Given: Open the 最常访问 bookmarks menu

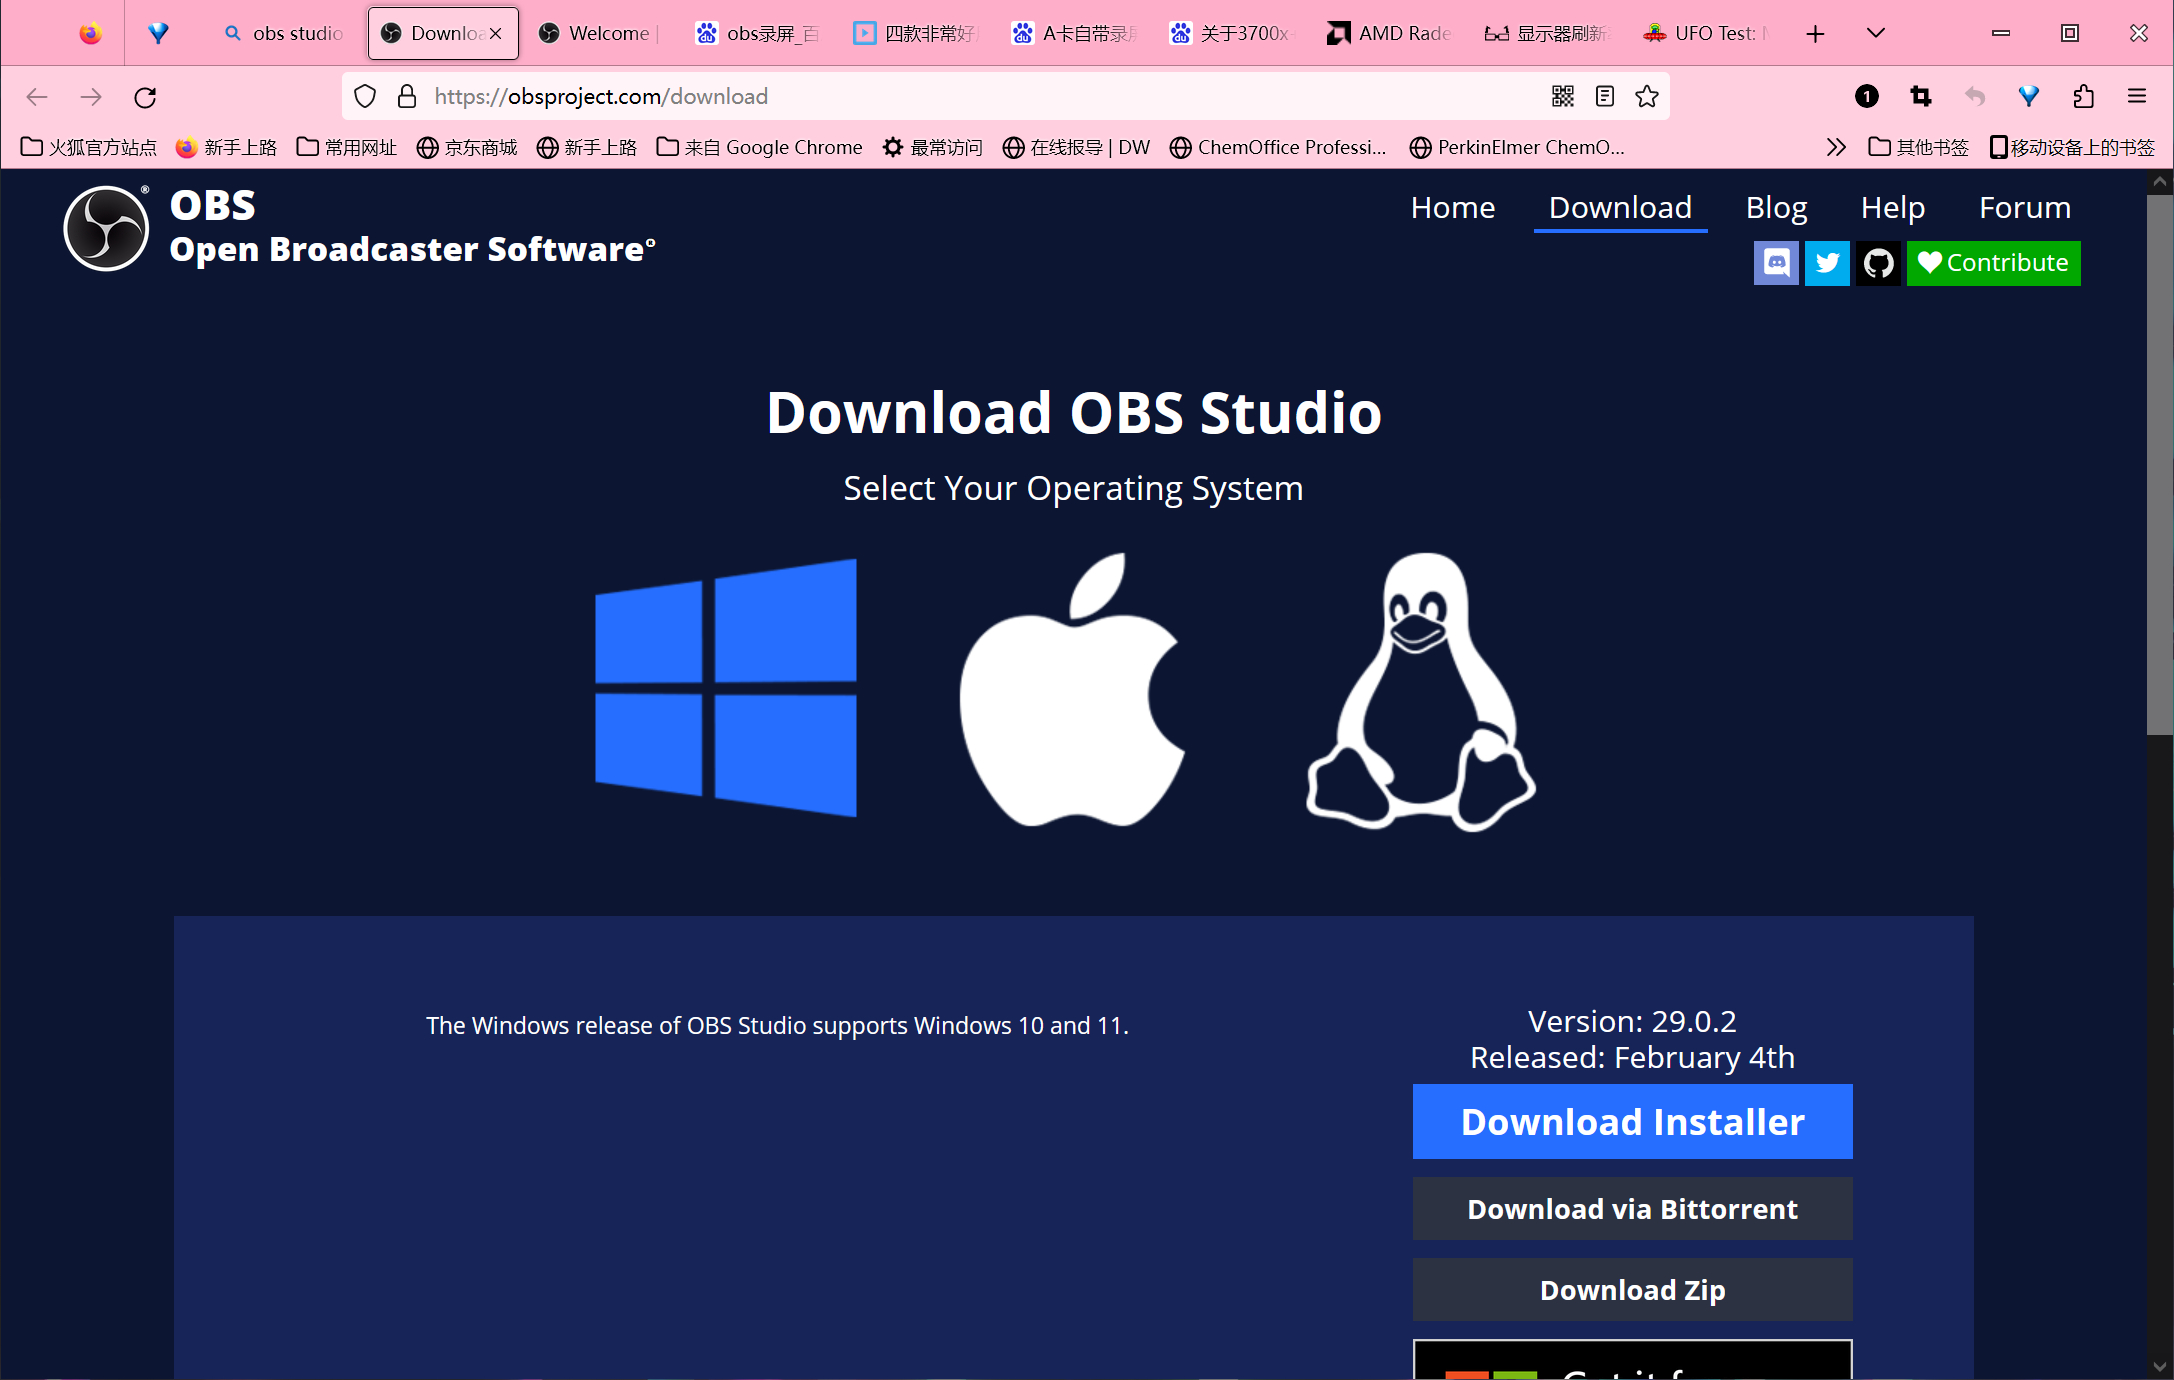Looking at the screenshot, I should (x=933, y=148).
